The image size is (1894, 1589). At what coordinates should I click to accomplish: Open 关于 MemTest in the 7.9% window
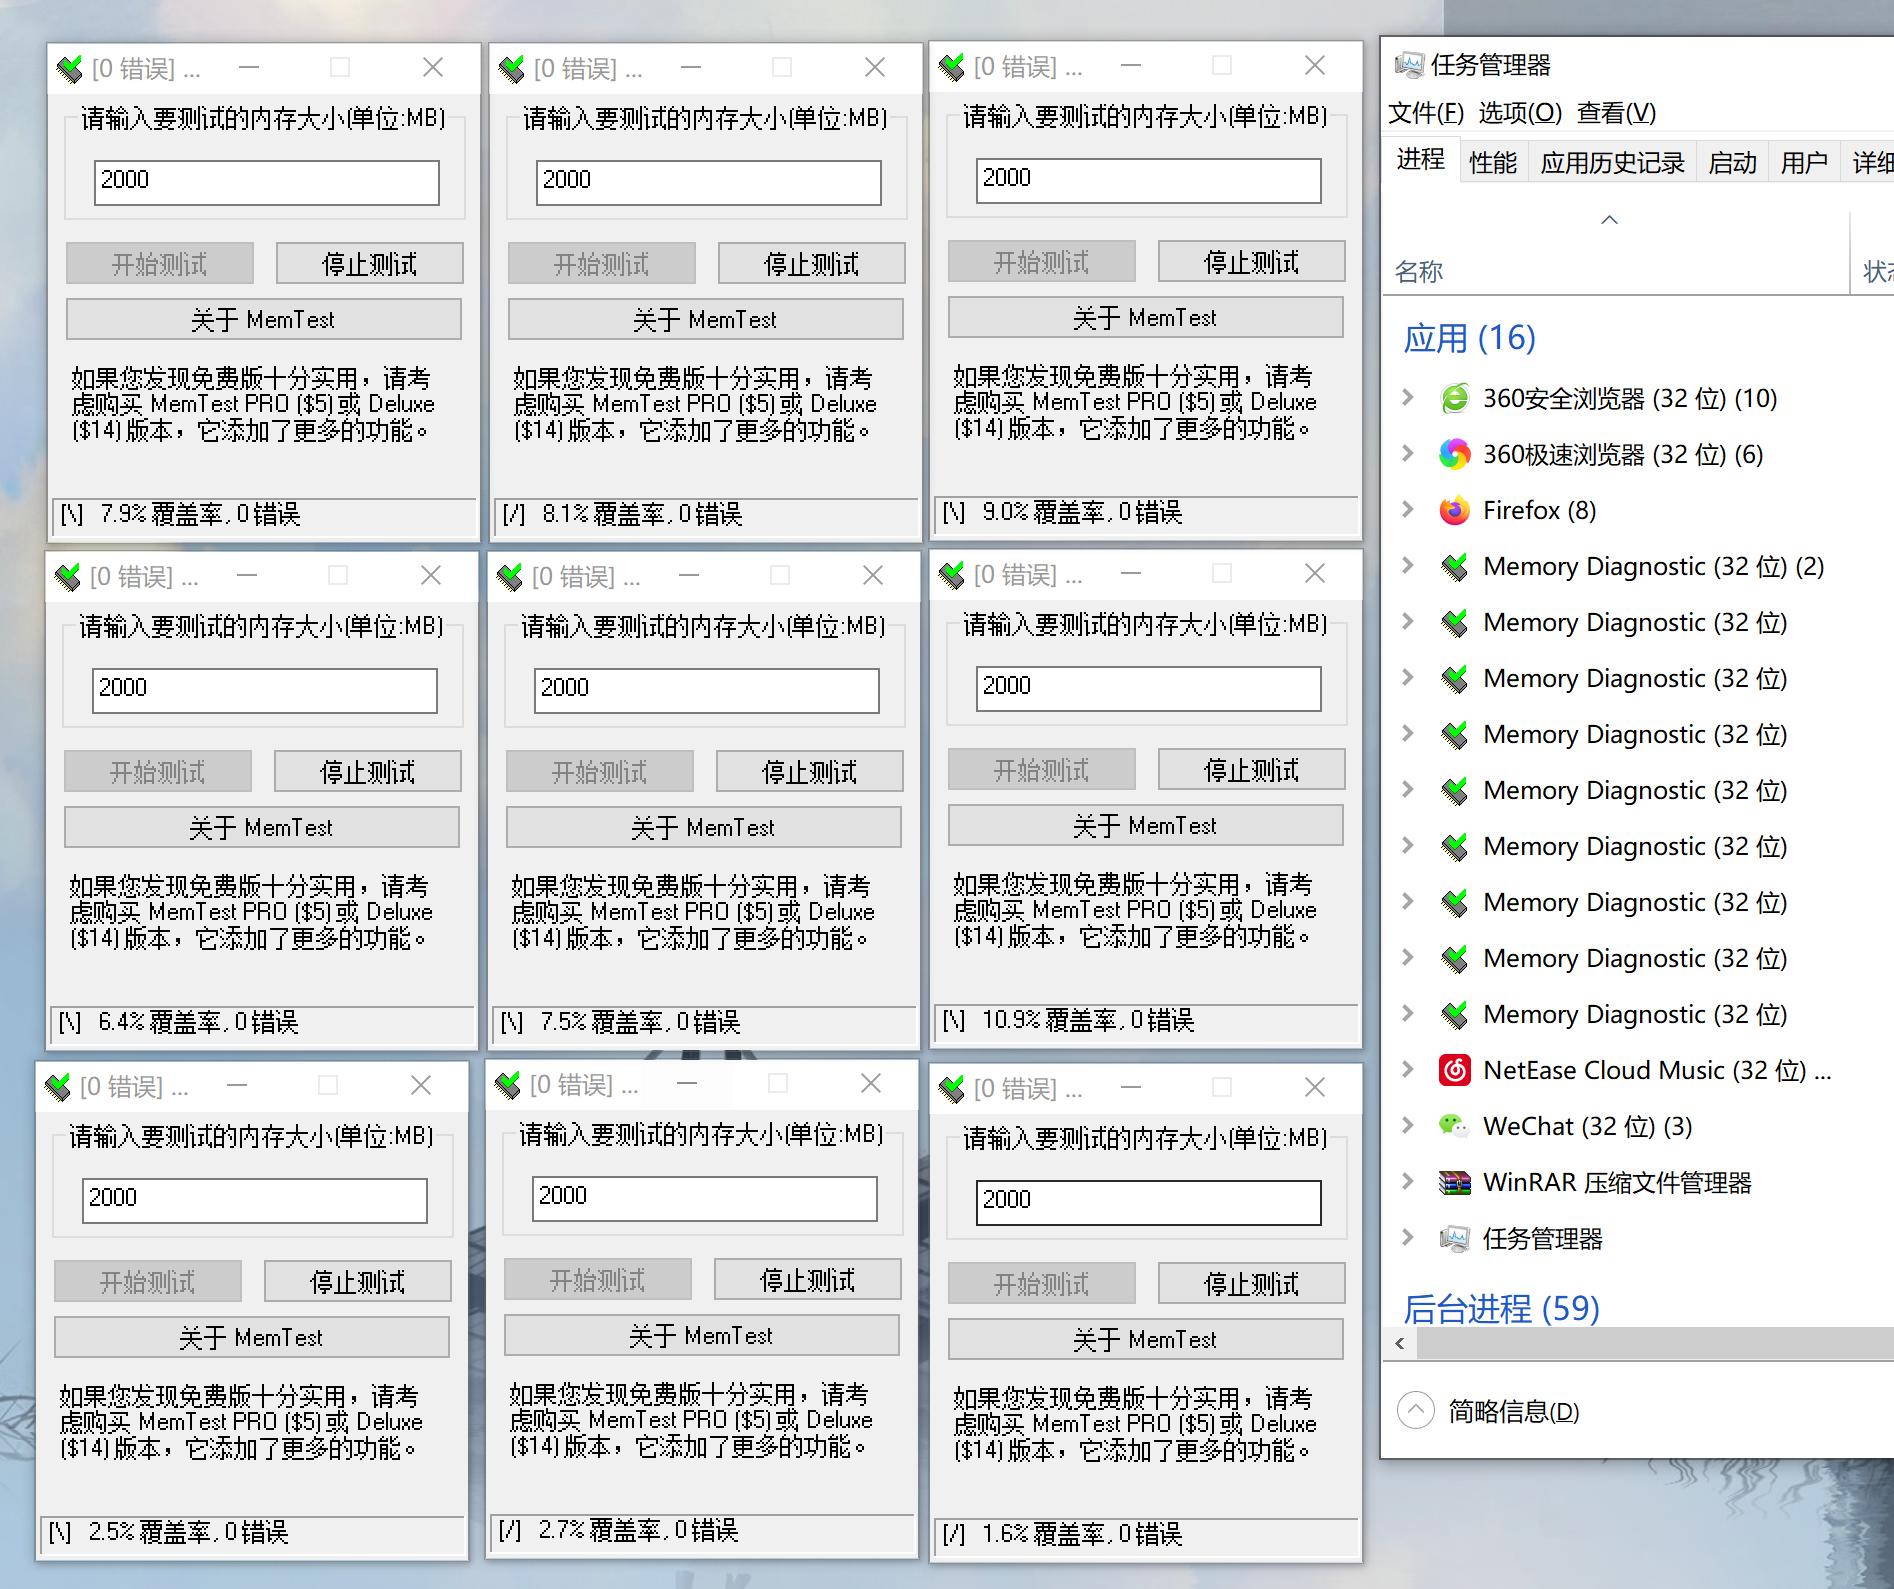(263, 320)
